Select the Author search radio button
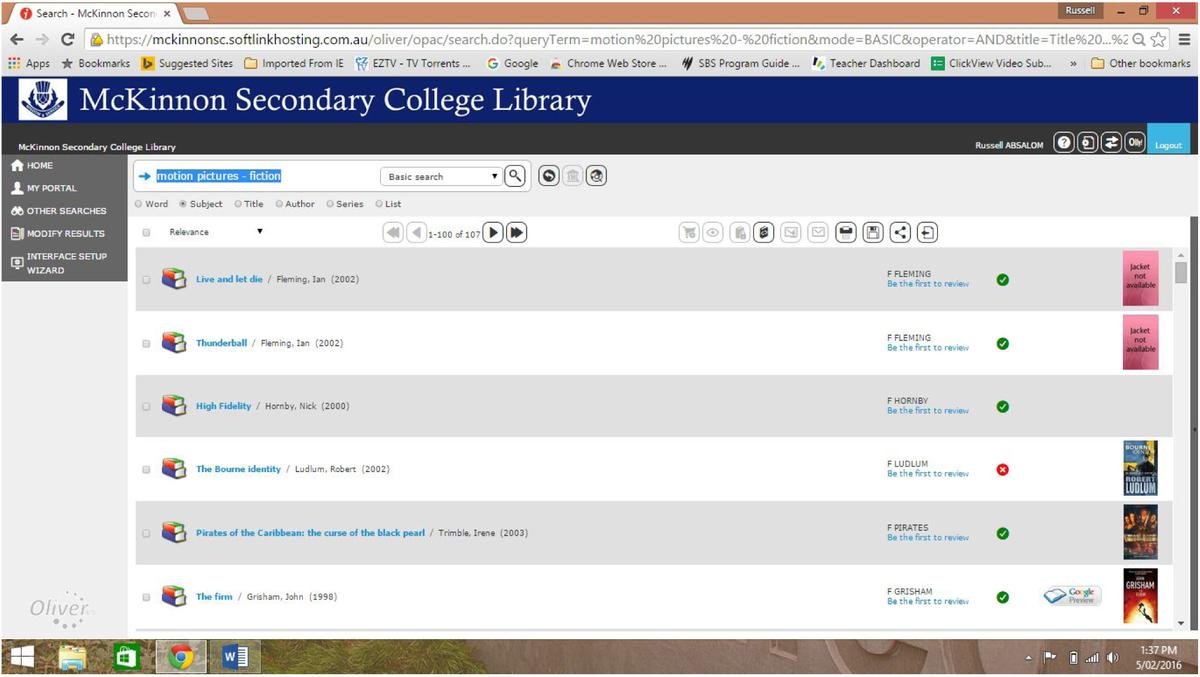Image resolution: width=1200 pixels, height=677 pixels. [x=279, y=204]
